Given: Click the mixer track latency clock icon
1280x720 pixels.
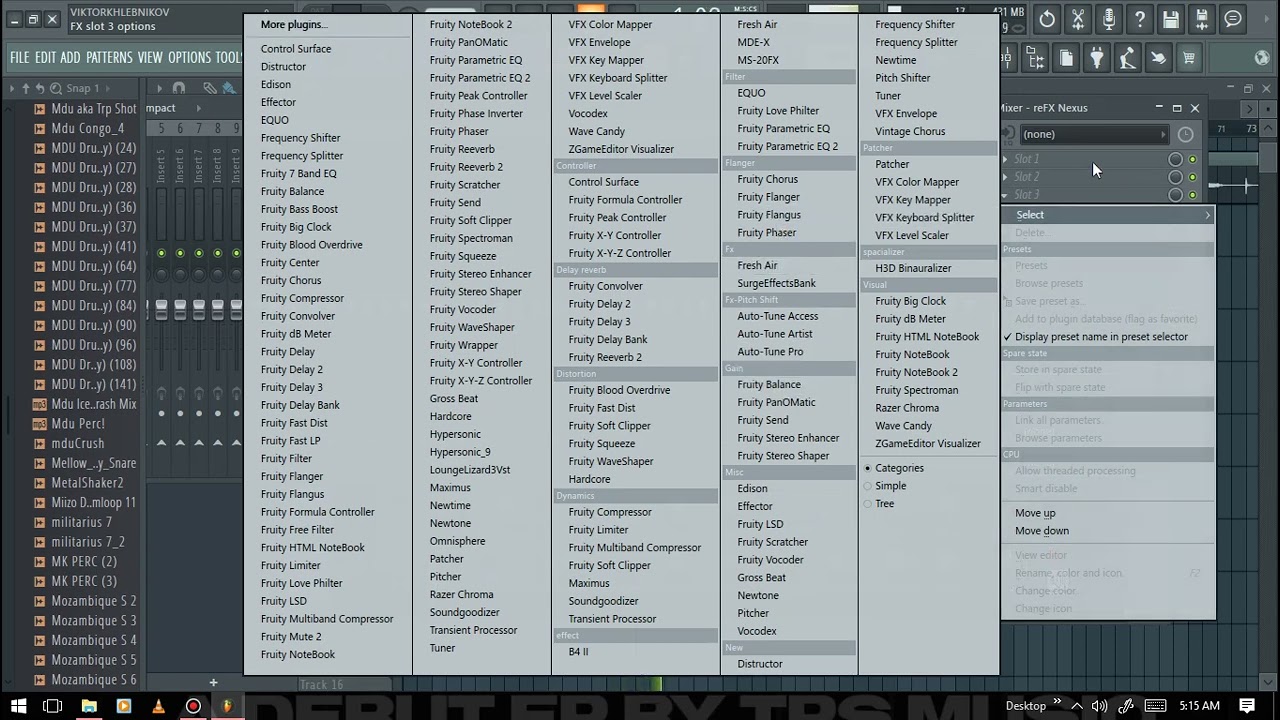Looking at the screenshot, I should tap(1185, 134).
